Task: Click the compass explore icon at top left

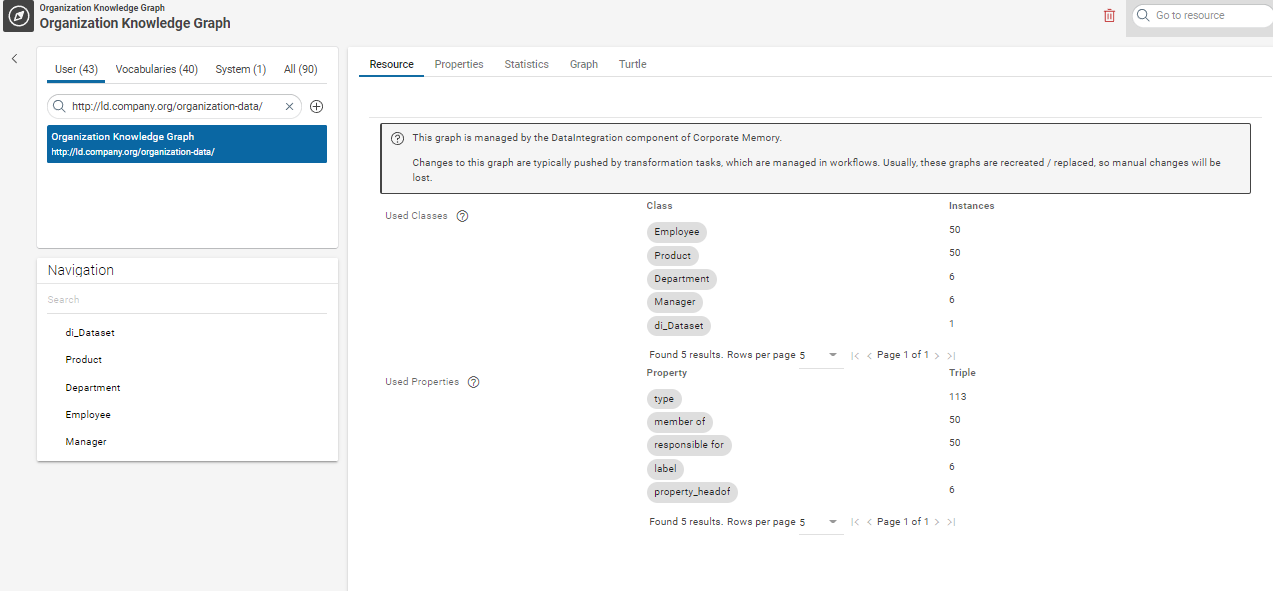Action: coord(19,17)
